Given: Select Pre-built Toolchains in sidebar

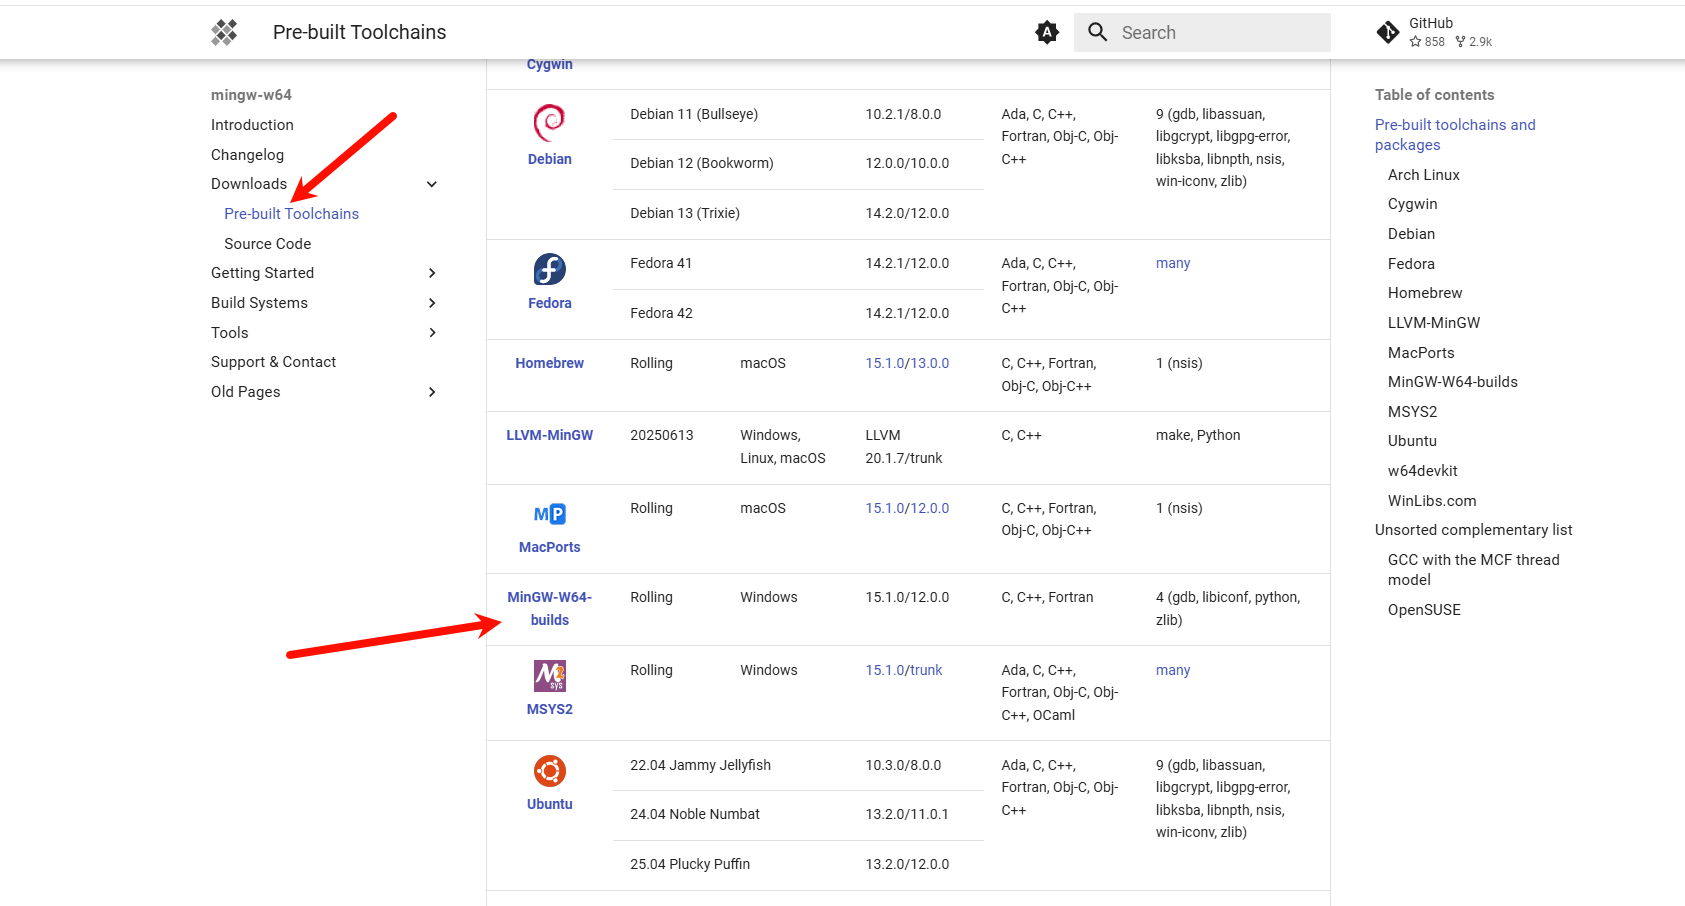Looking at the screenshot, I should point(291,214).
